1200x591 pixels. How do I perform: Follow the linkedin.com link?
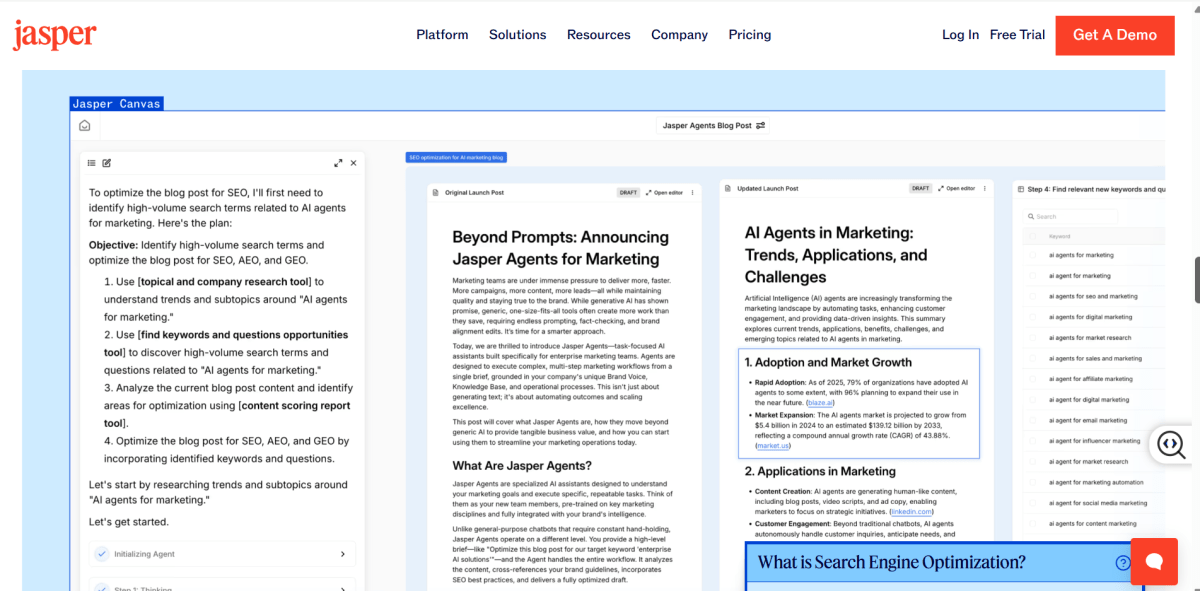pyautogui.click(x=911, y=511)
